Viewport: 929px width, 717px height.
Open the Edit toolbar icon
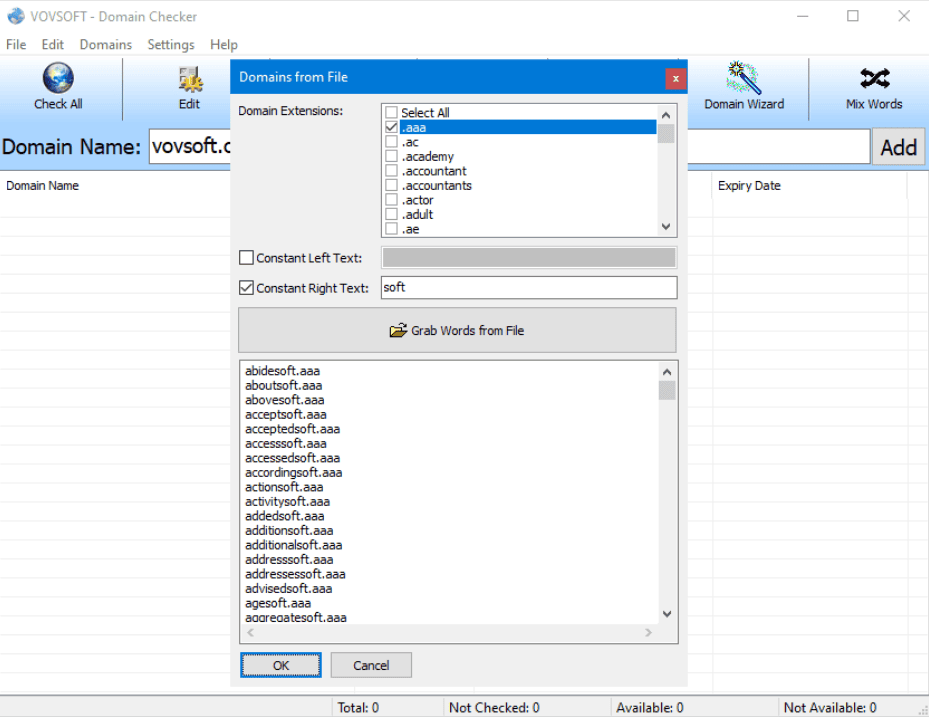coord(190,79)
